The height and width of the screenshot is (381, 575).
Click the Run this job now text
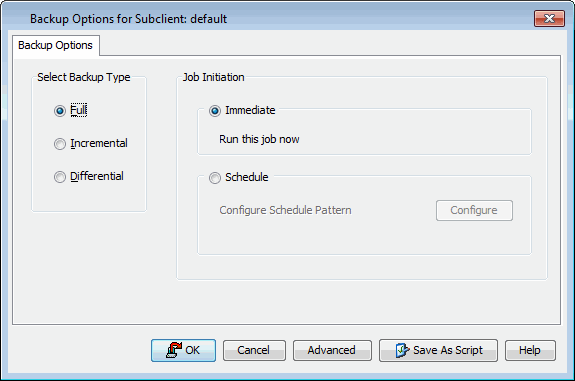pyautogui.click(x=259, y=139)
